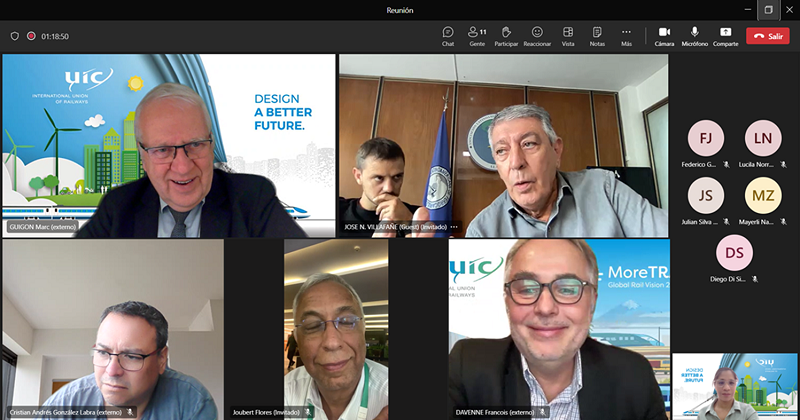
Task: Change layout via Vista menu
Action: [x=567, y=35]
